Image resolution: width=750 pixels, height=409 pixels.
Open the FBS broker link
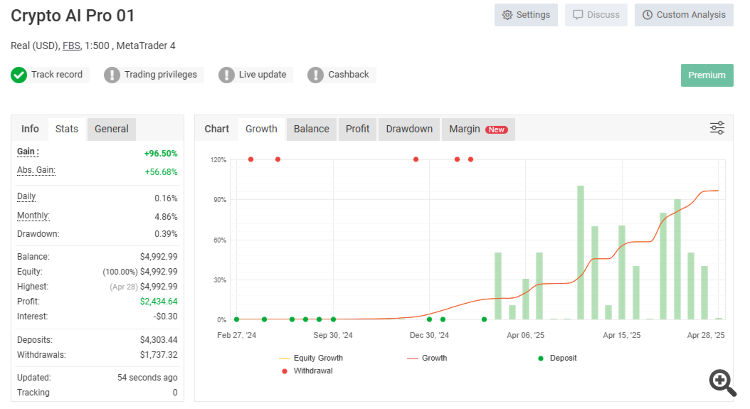[x=71, y=46]
